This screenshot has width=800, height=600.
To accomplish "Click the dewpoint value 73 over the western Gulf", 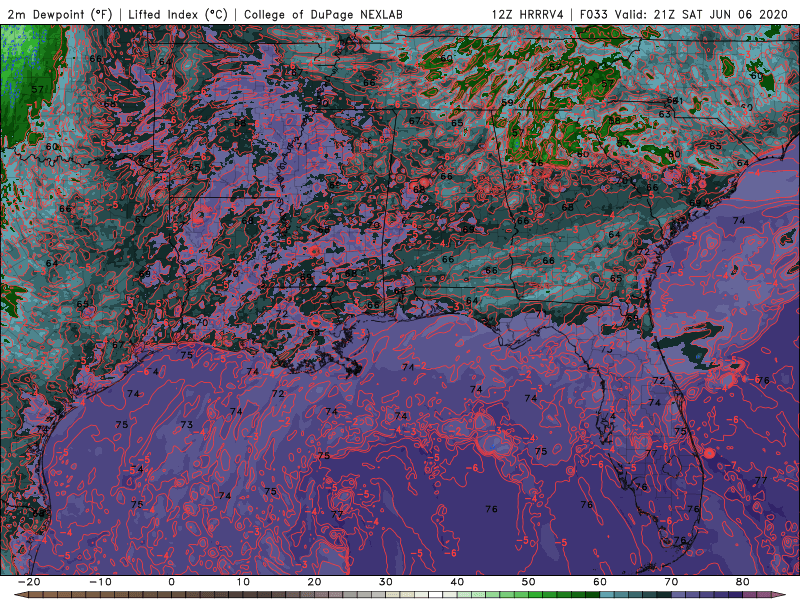I will (187, 424).
